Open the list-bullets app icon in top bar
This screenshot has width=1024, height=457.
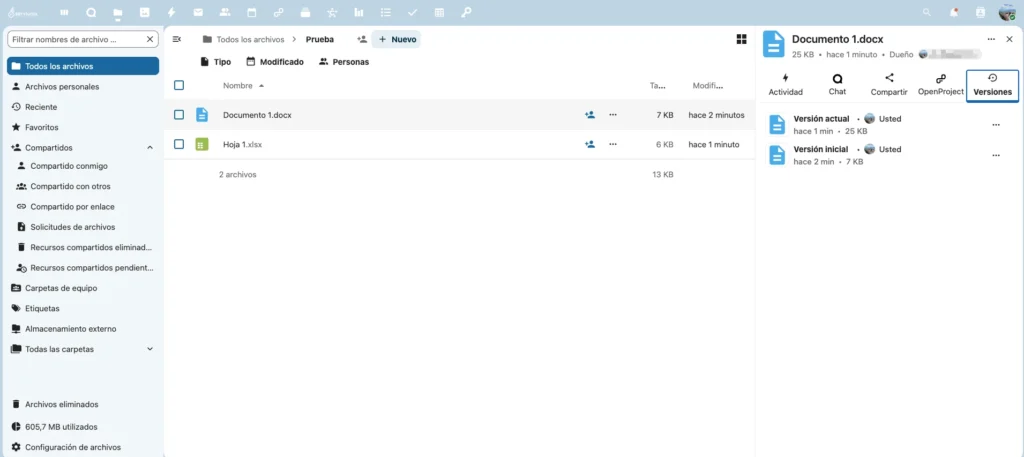coord(385,12)
